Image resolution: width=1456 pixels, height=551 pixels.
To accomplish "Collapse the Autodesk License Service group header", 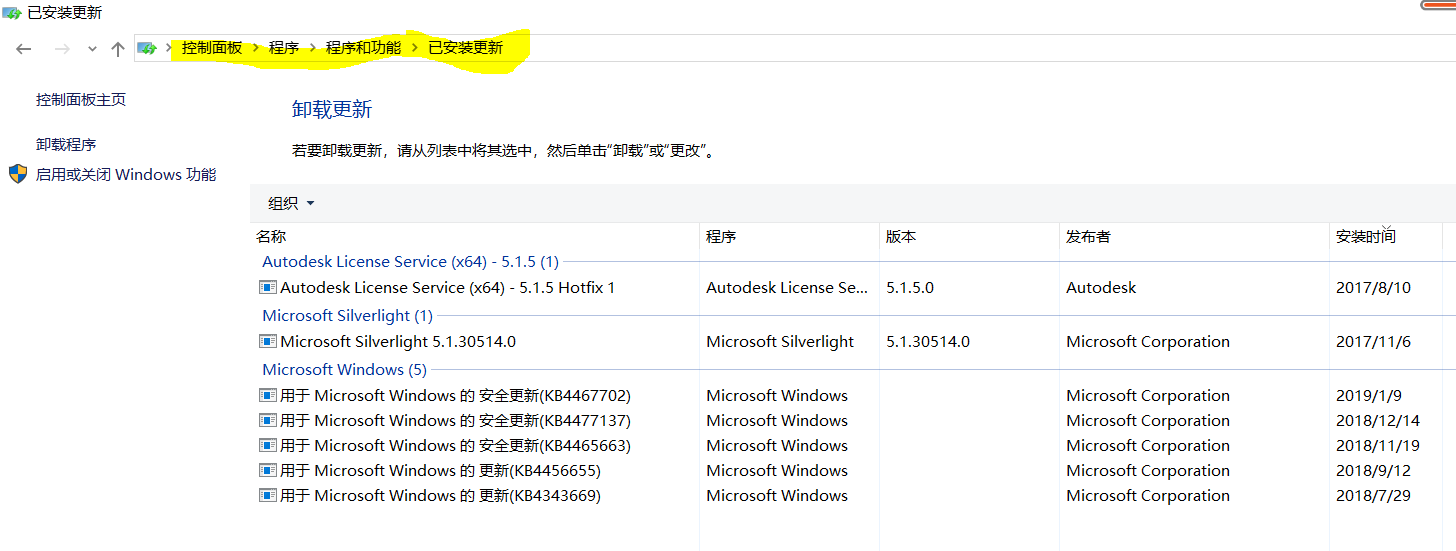I will (410, 262).
